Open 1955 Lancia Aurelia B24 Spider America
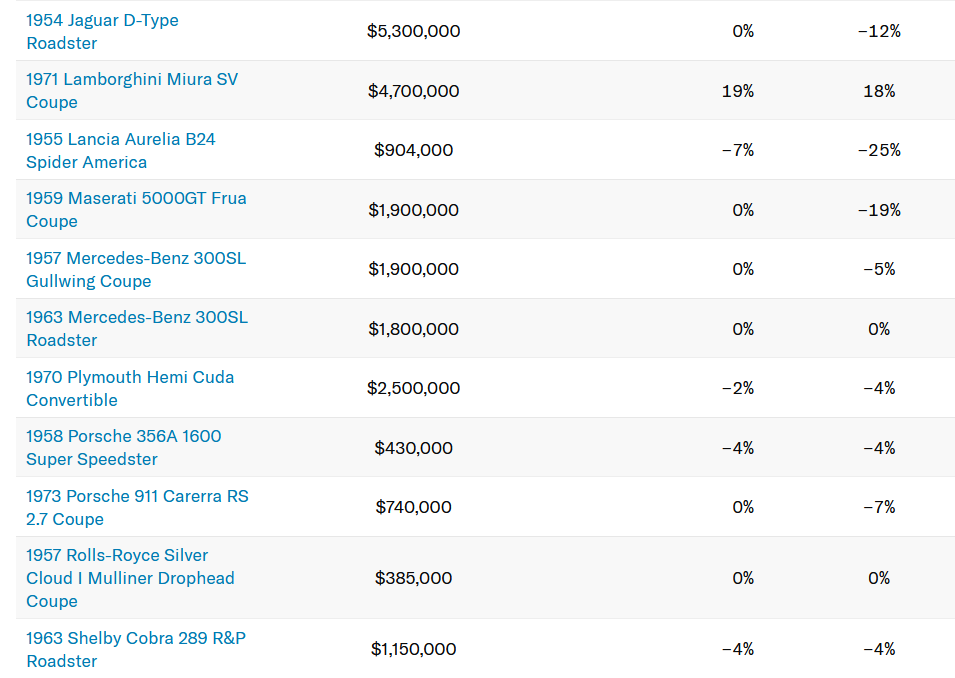 pyautogui.click(x=120, y=139)
